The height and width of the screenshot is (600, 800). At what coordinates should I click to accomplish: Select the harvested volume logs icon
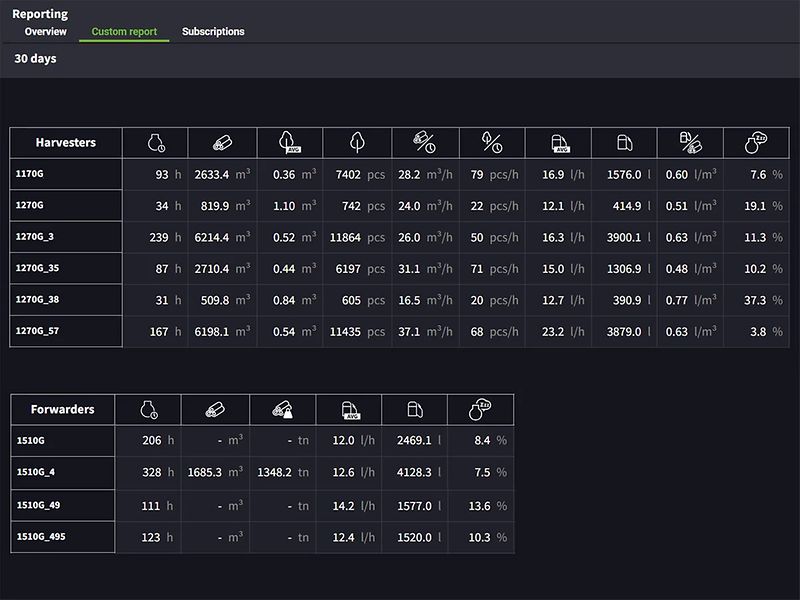tap(221, 142)
